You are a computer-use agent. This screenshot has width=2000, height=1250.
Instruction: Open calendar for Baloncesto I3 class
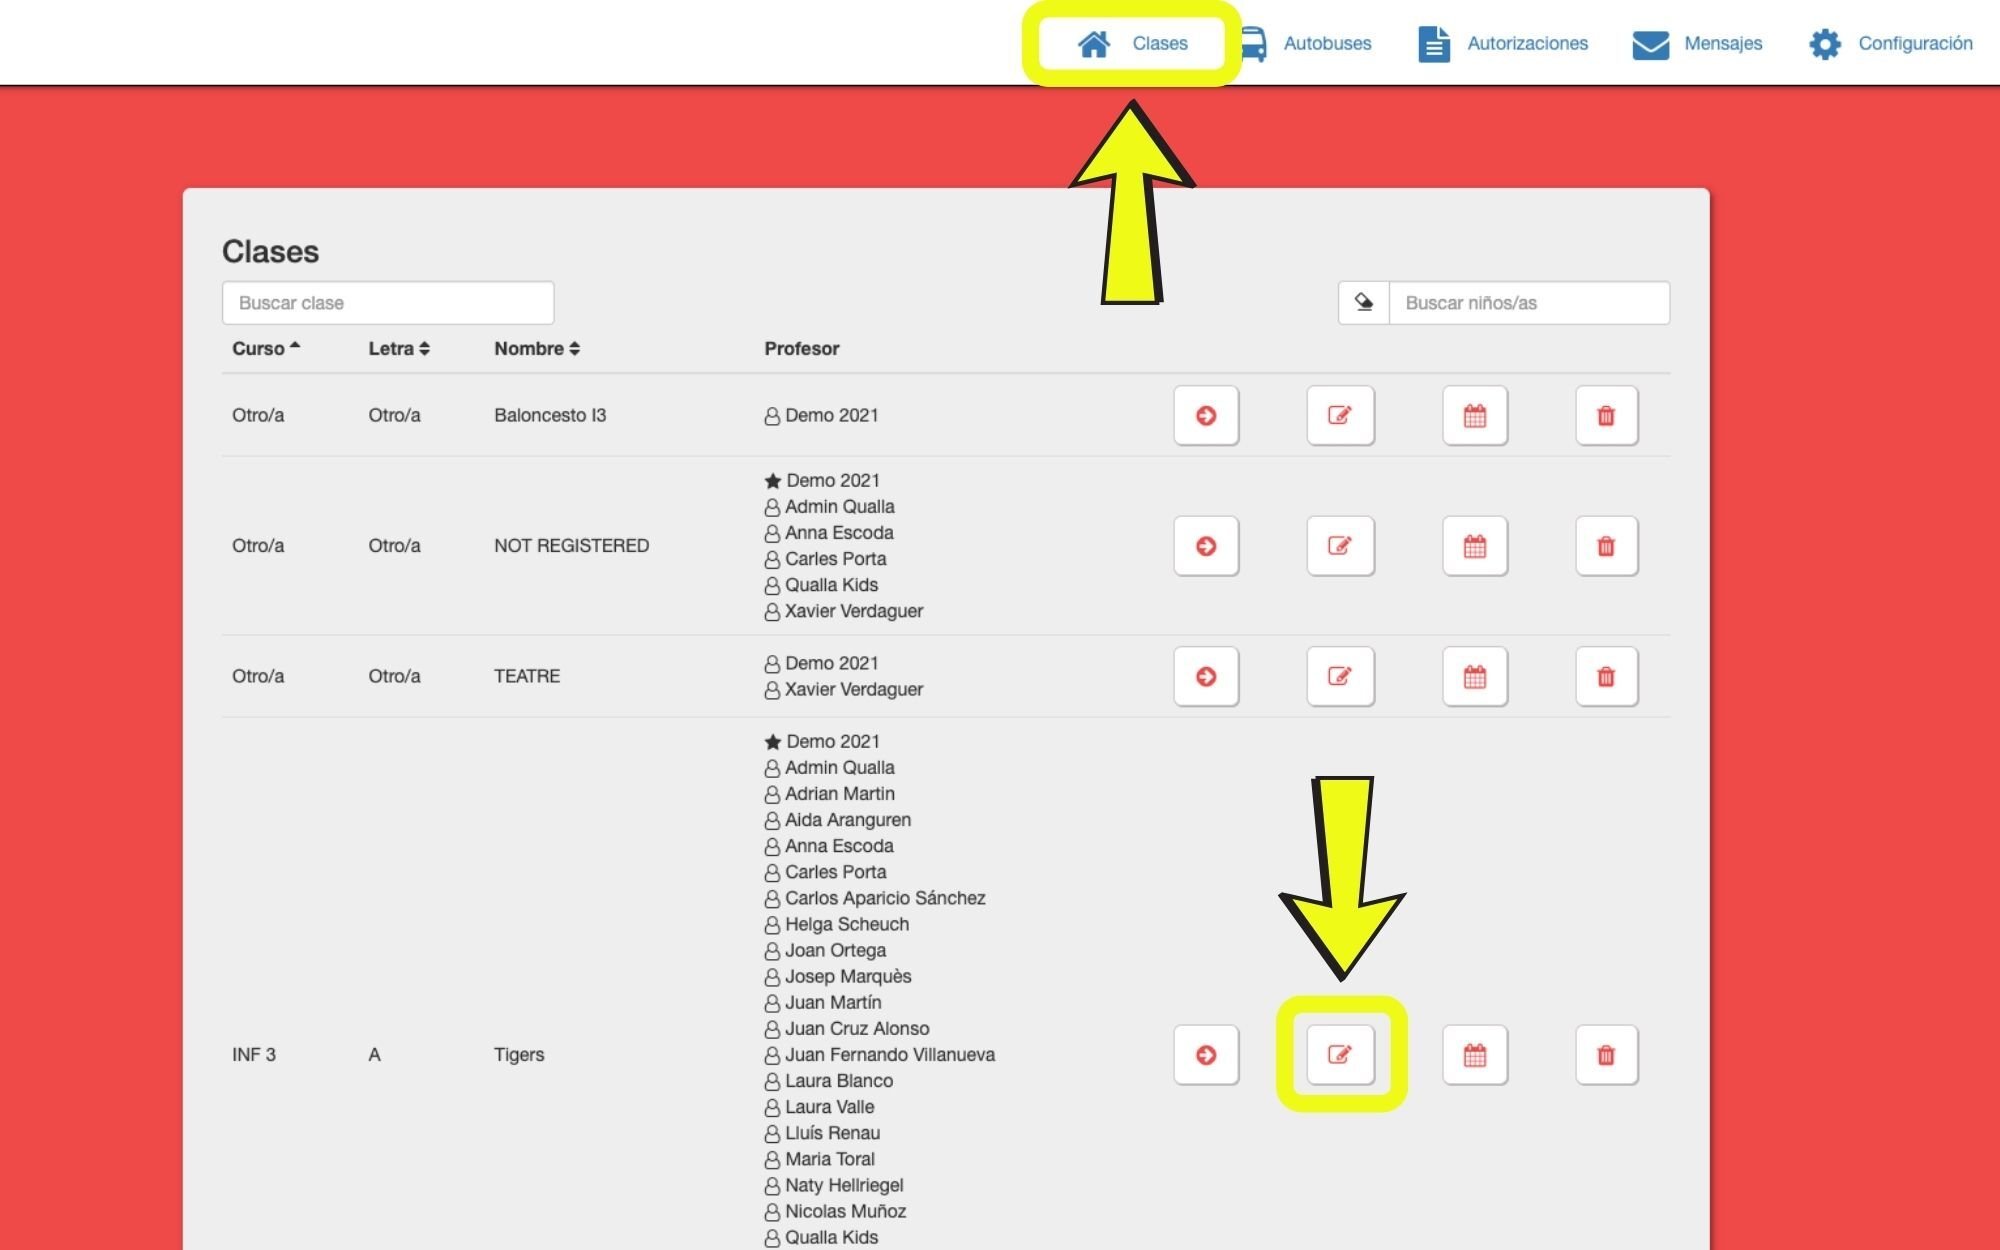tap(1475, 415)
